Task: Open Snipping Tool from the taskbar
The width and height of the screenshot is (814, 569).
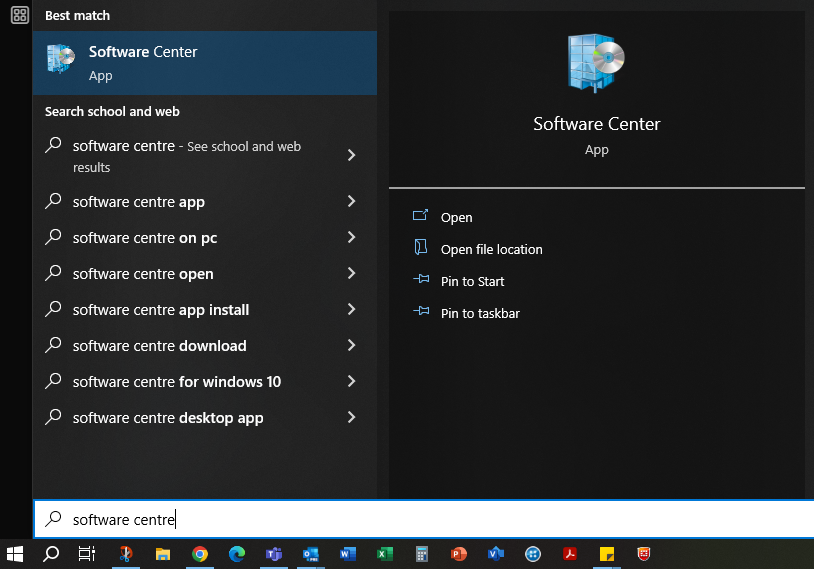Action: tap(125, 554)
